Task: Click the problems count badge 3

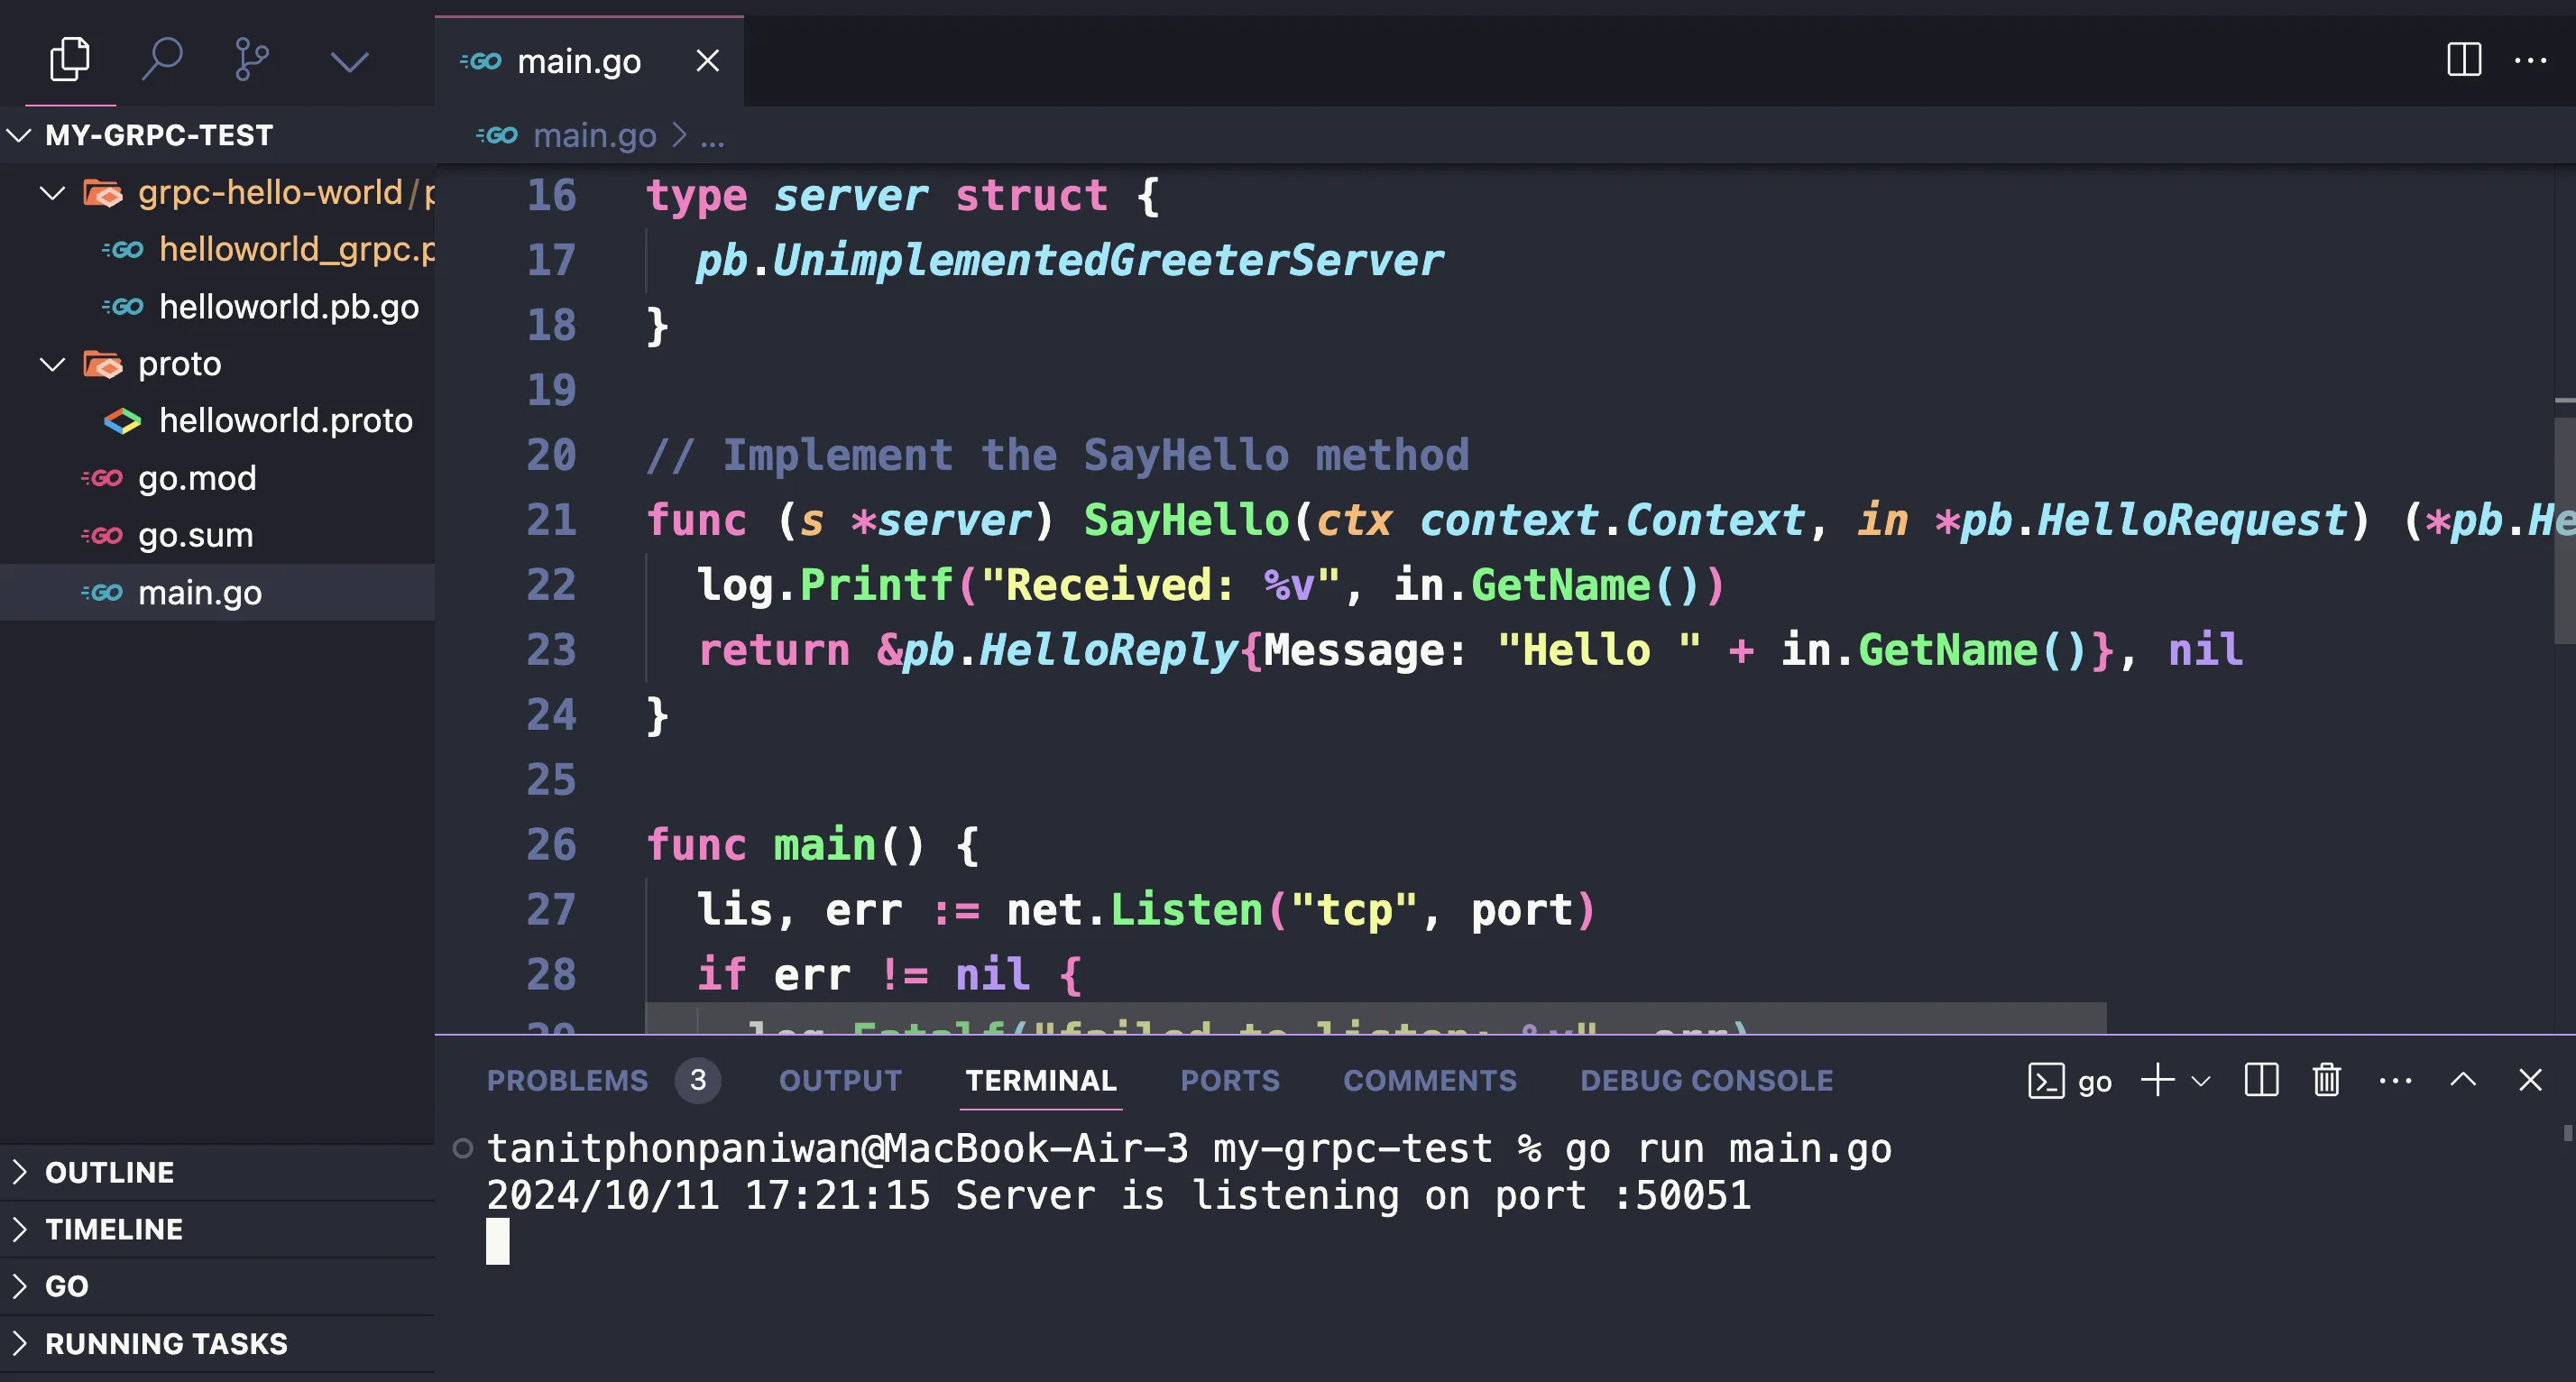Action: tap(697, 1080)
